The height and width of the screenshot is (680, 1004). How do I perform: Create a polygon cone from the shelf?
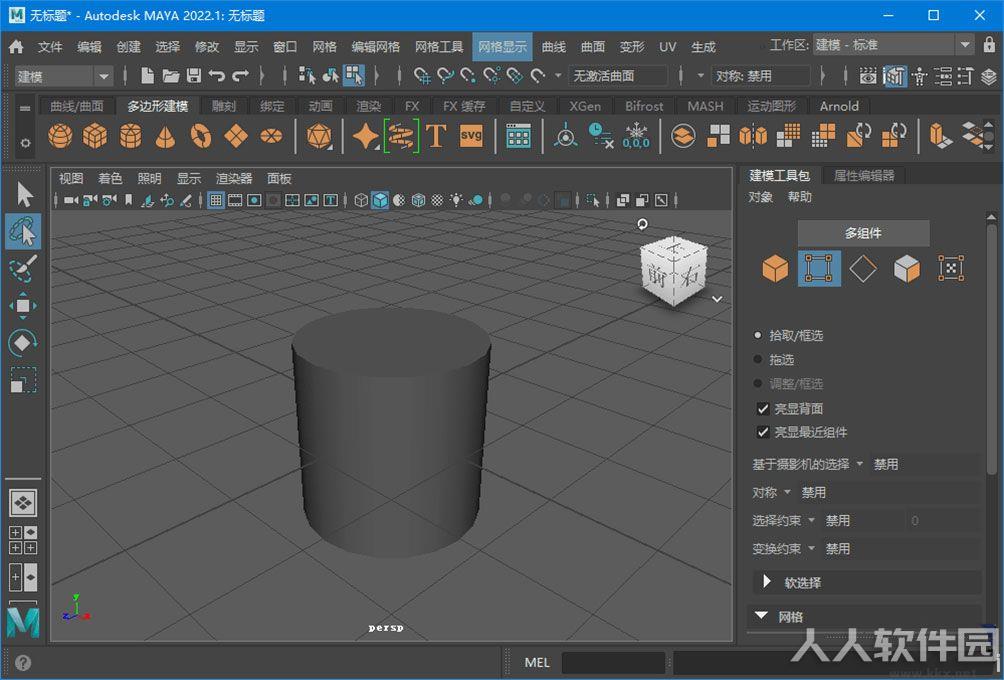(x=165, y=136)
